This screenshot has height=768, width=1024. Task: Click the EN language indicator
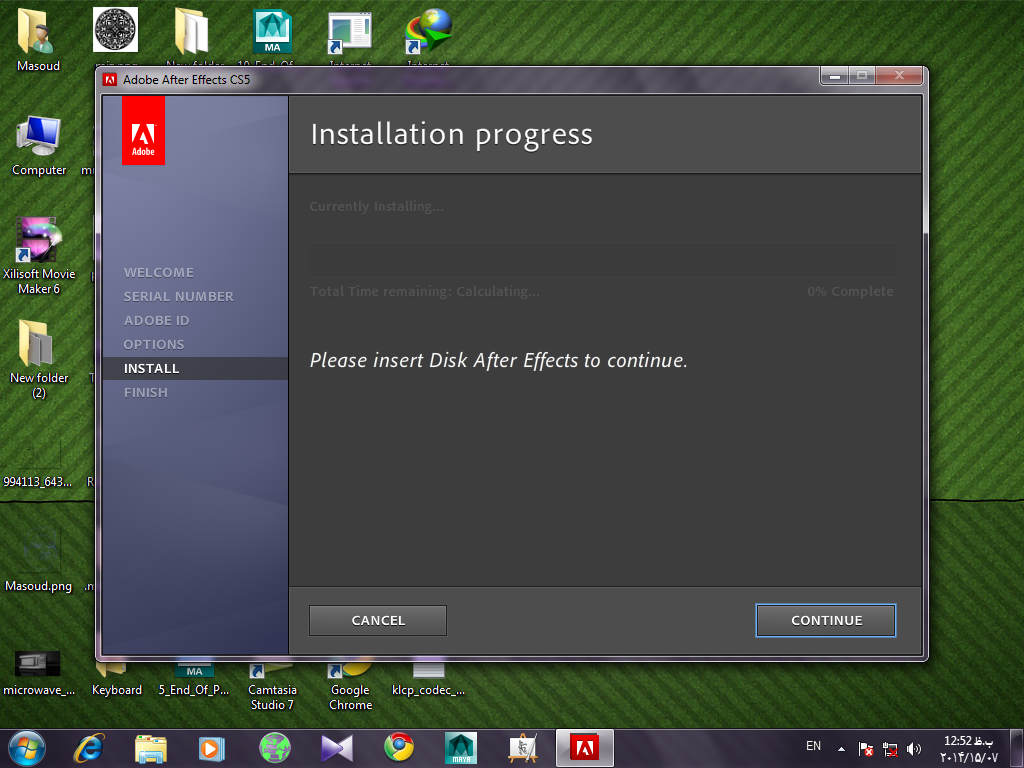(x=813, y=746)
